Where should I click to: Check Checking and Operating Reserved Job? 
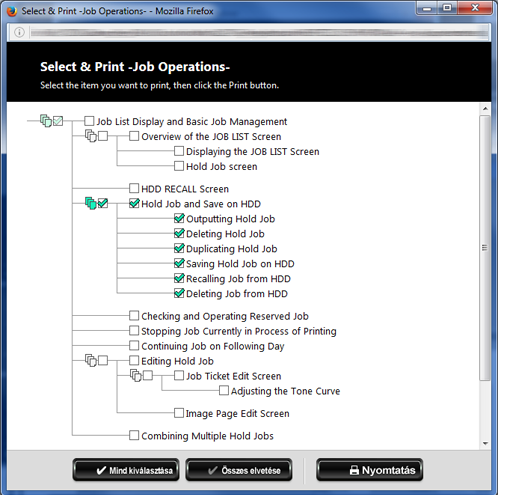(134, 316)
